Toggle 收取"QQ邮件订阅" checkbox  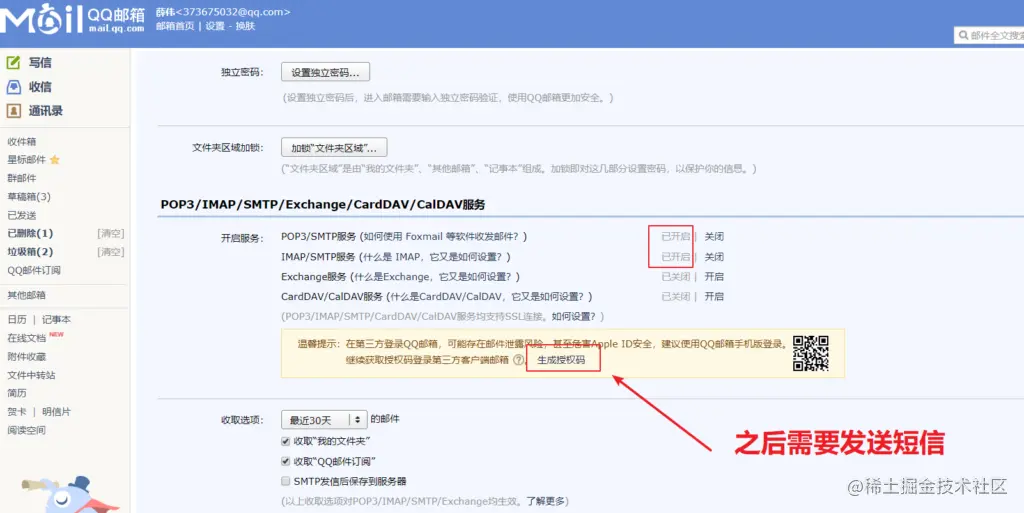285,461
